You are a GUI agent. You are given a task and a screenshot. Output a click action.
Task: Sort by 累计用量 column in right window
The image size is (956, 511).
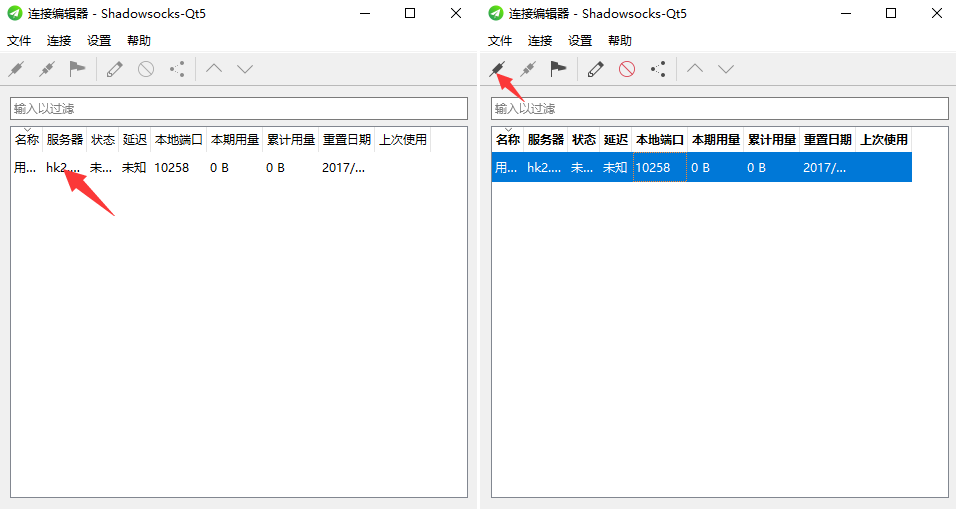[x=772, y=140]
